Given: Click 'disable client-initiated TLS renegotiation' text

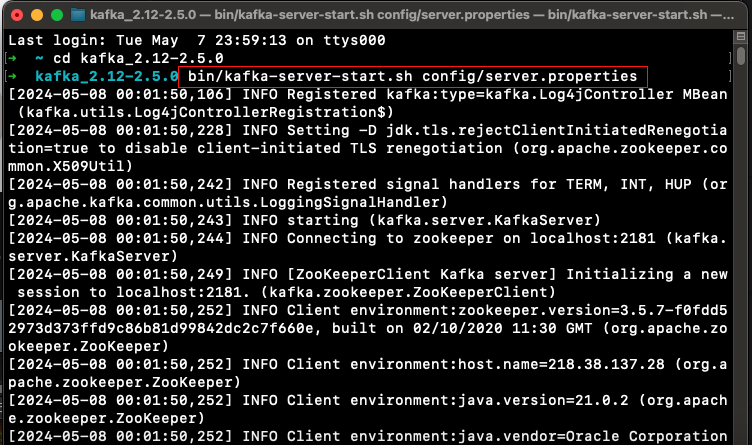Looking at the screenshot, I should point(314,148).
